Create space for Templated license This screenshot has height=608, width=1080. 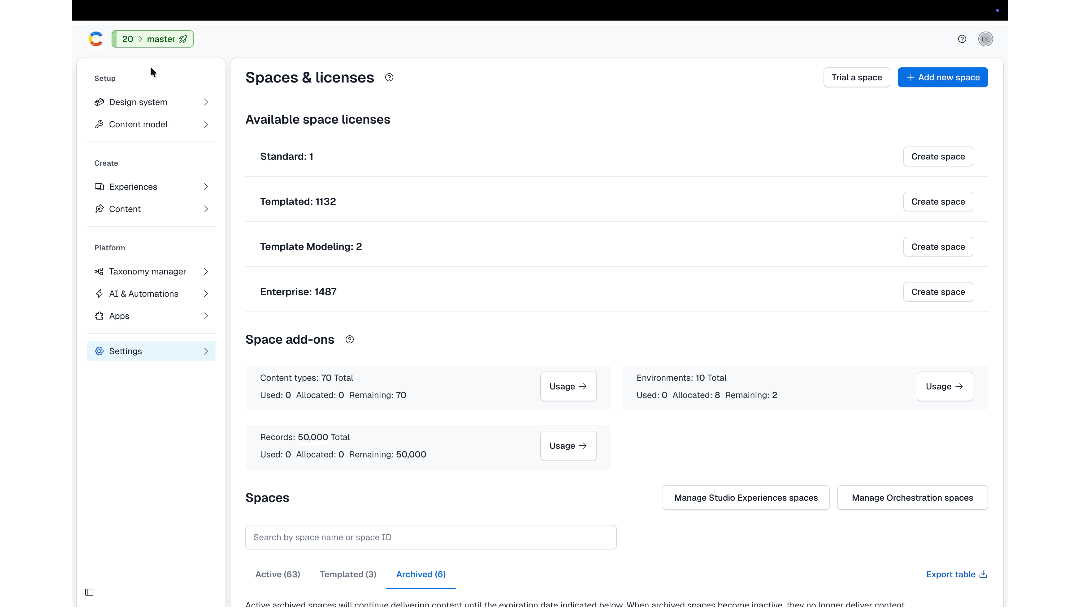937,202
